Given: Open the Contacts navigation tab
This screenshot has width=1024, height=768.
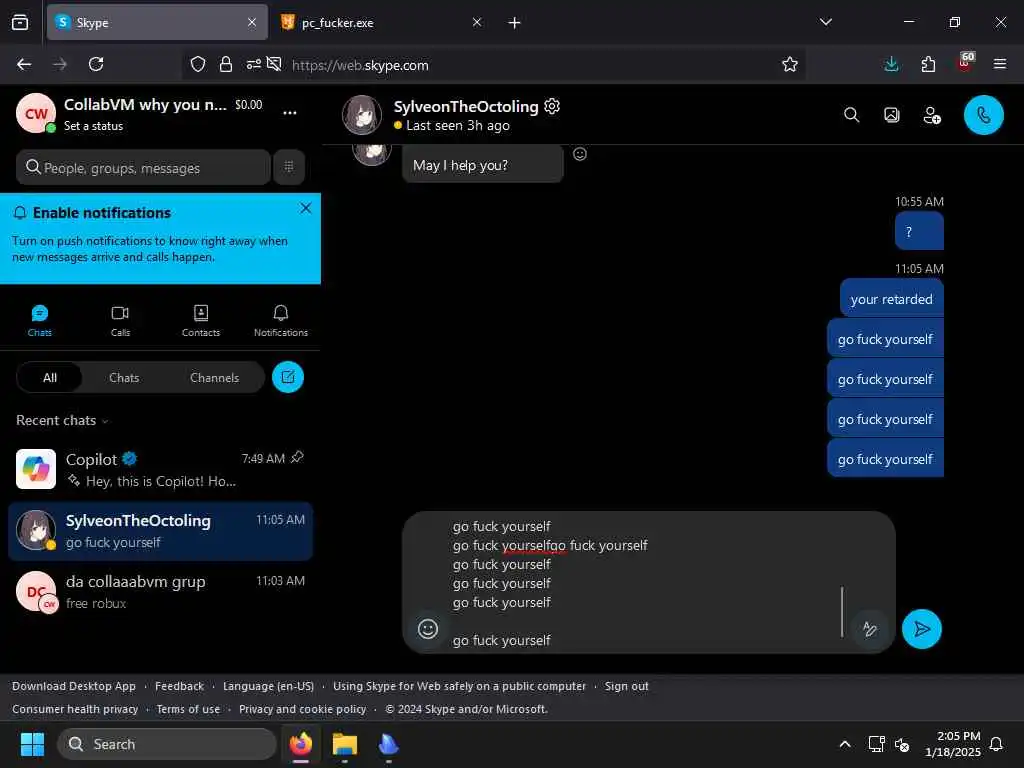Looking at the screenshot, I should pyautogui.click(x=200, y=321).
